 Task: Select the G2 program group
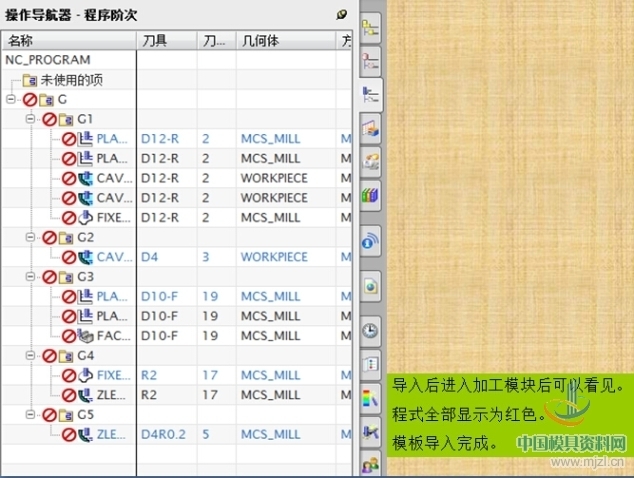coord(84,237)
